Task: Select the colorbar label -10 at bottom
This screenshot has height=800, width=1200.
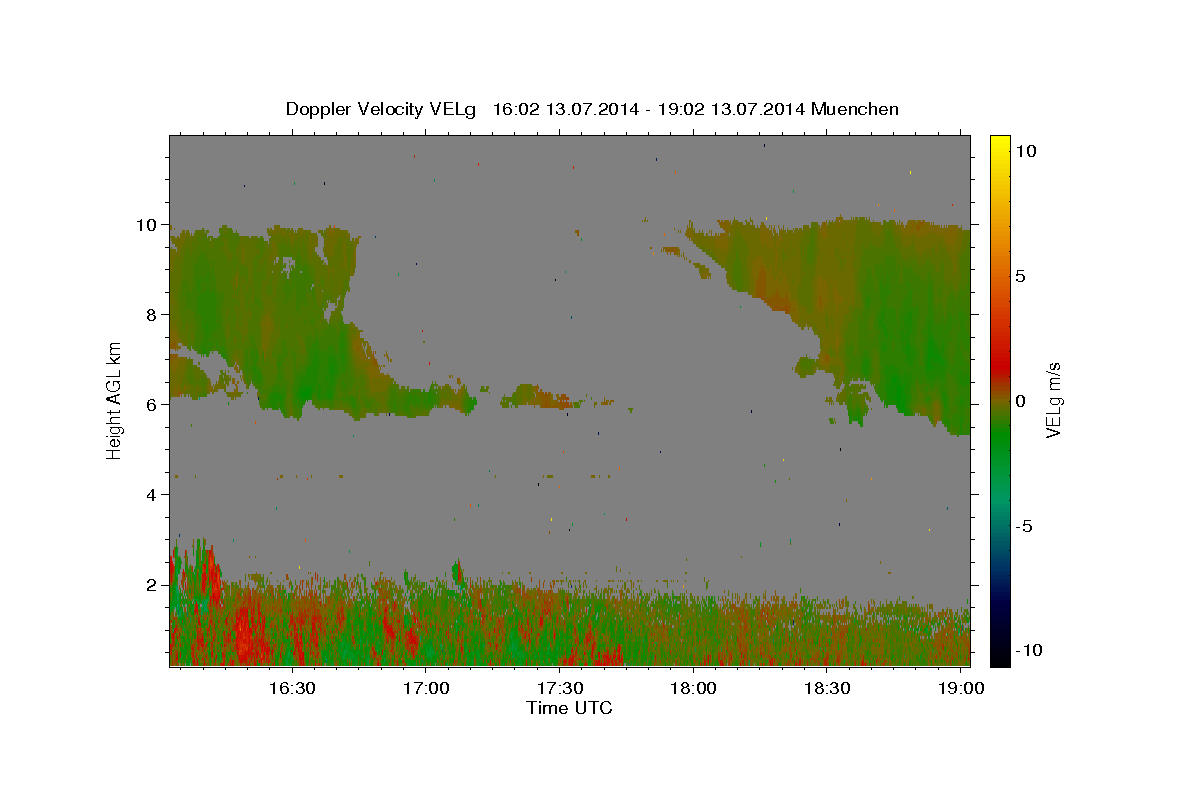Action: point(1030,651)
